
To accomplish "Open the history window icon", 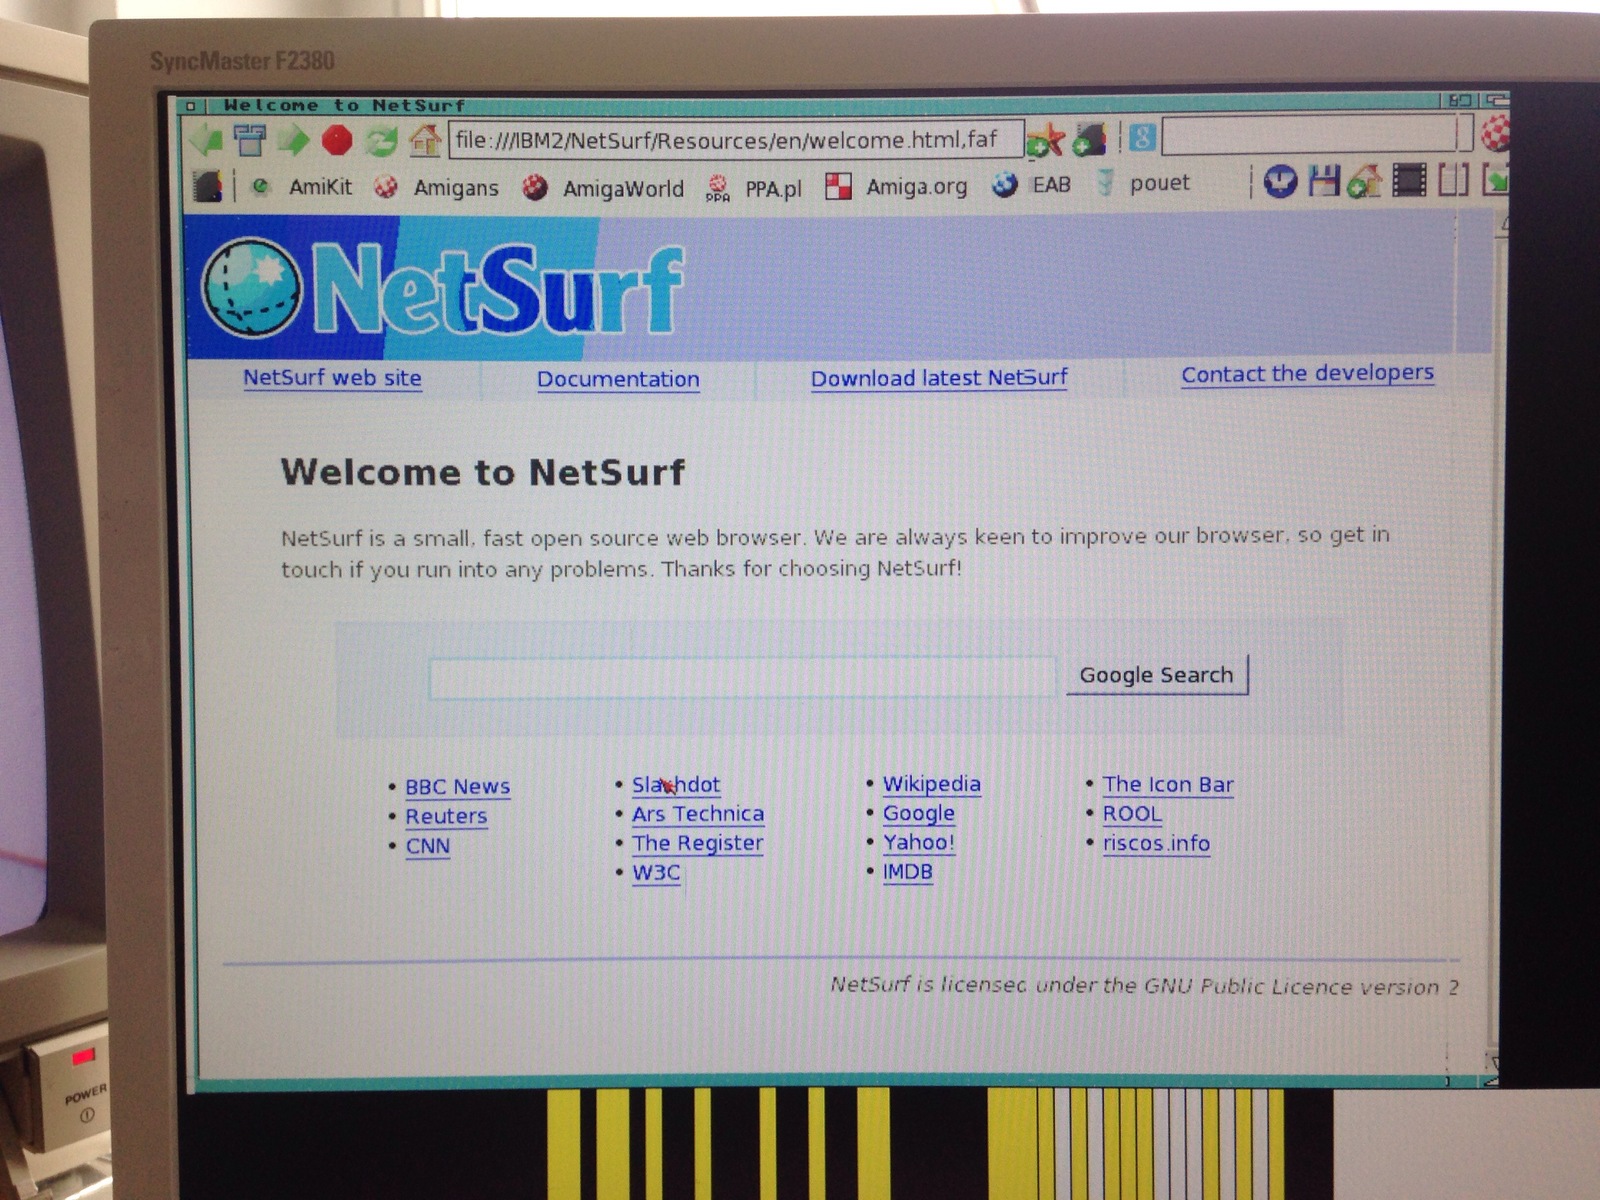I will pos(249,140).
